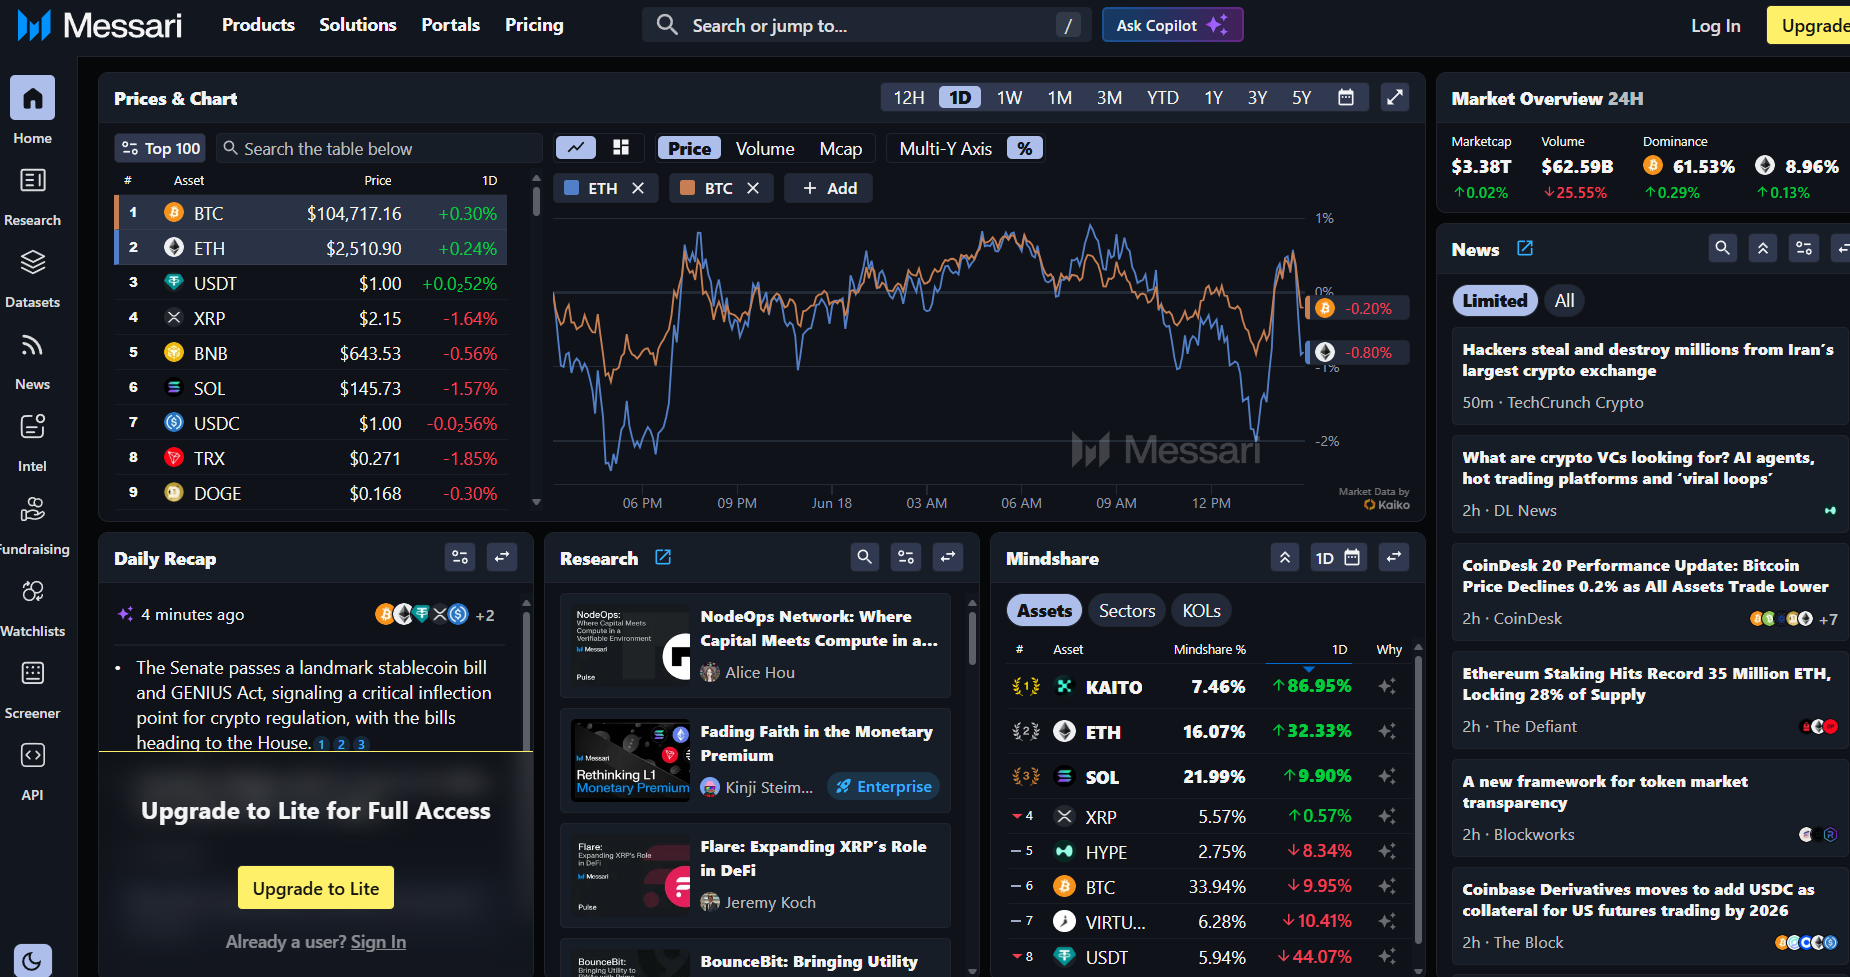Toggle the percent (%) axis mode
Image resolution: width=1850 pixels, height=977 pixels.
click(x=1024, y=148)
